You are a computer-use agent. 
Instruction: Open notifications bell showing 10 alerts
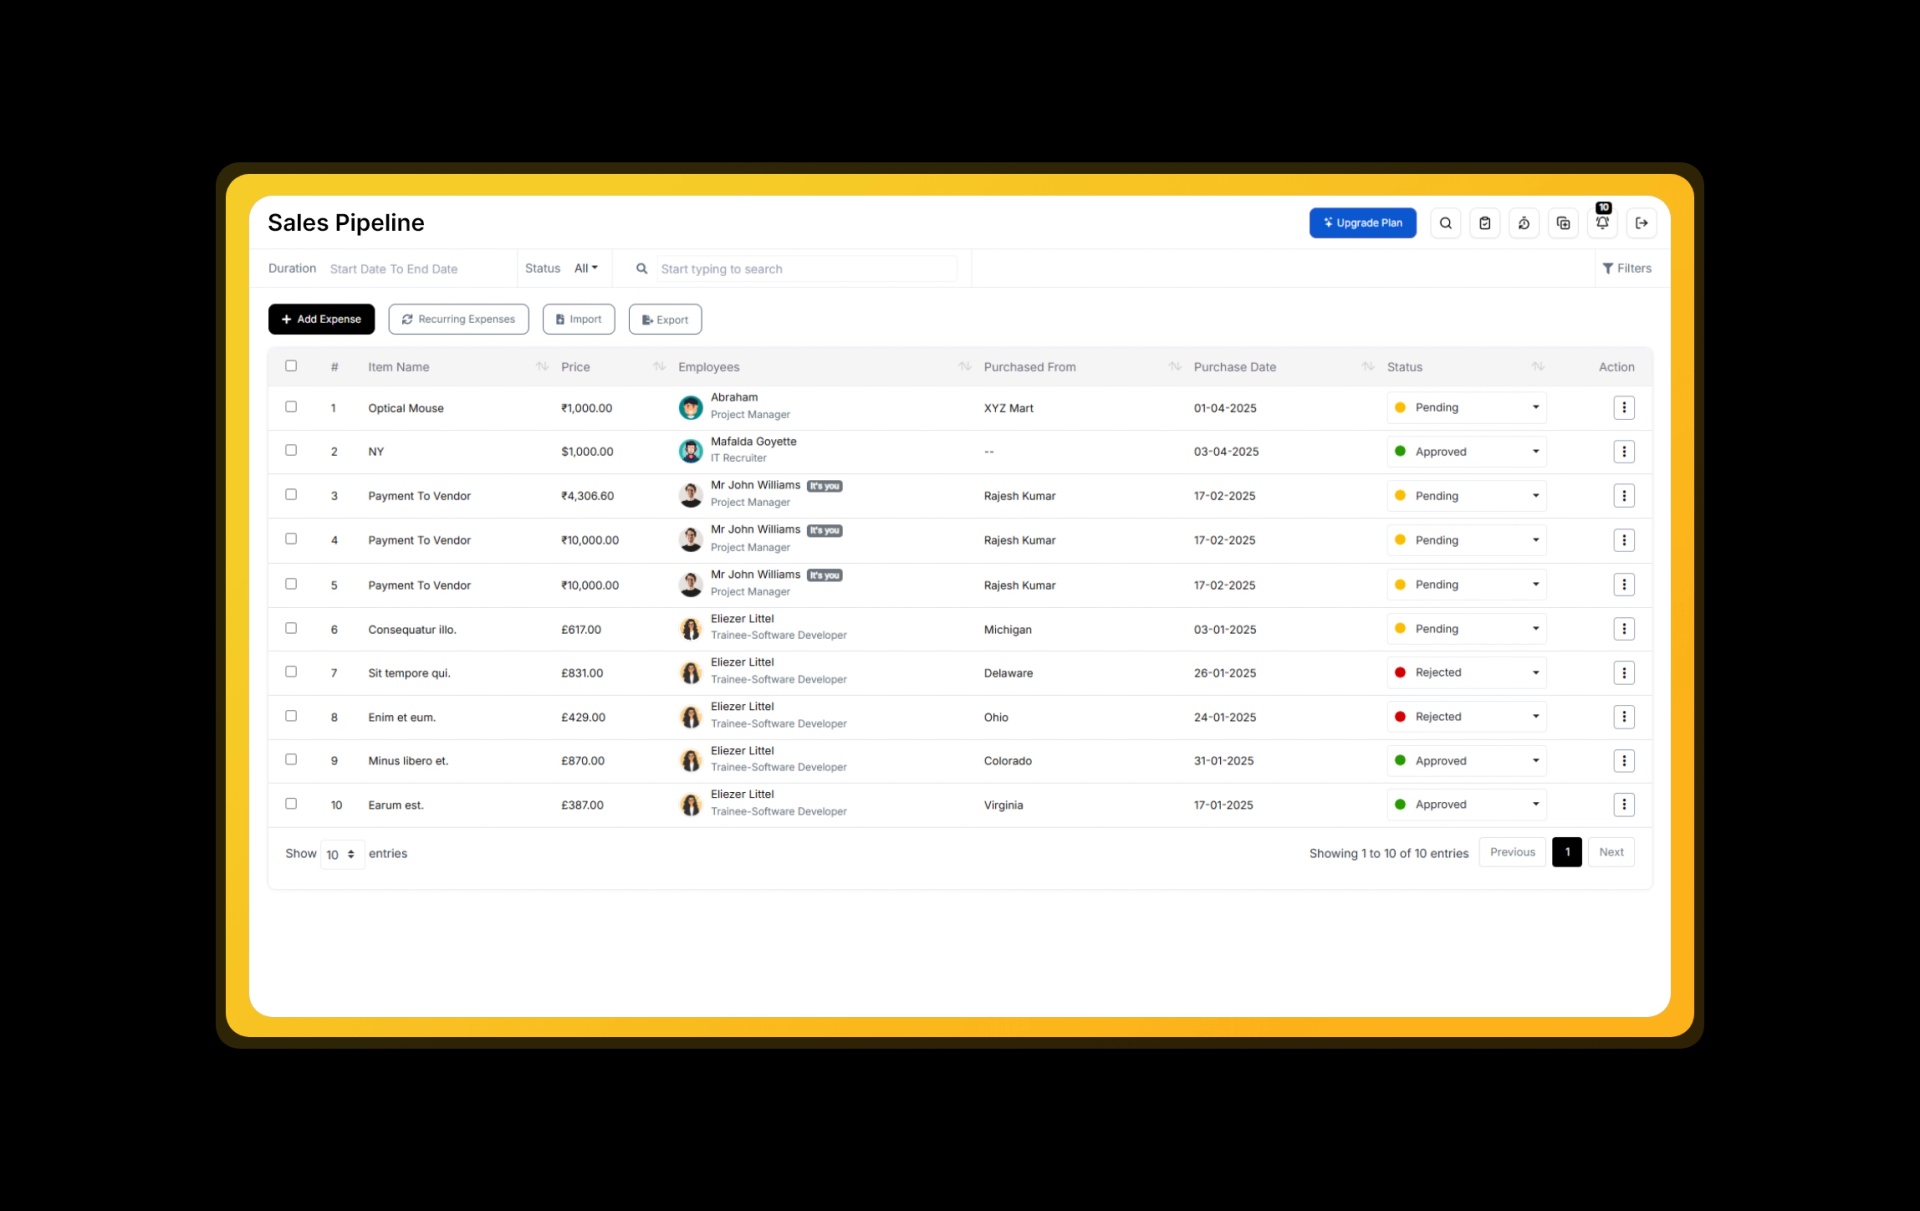(x=1603, y=223)
